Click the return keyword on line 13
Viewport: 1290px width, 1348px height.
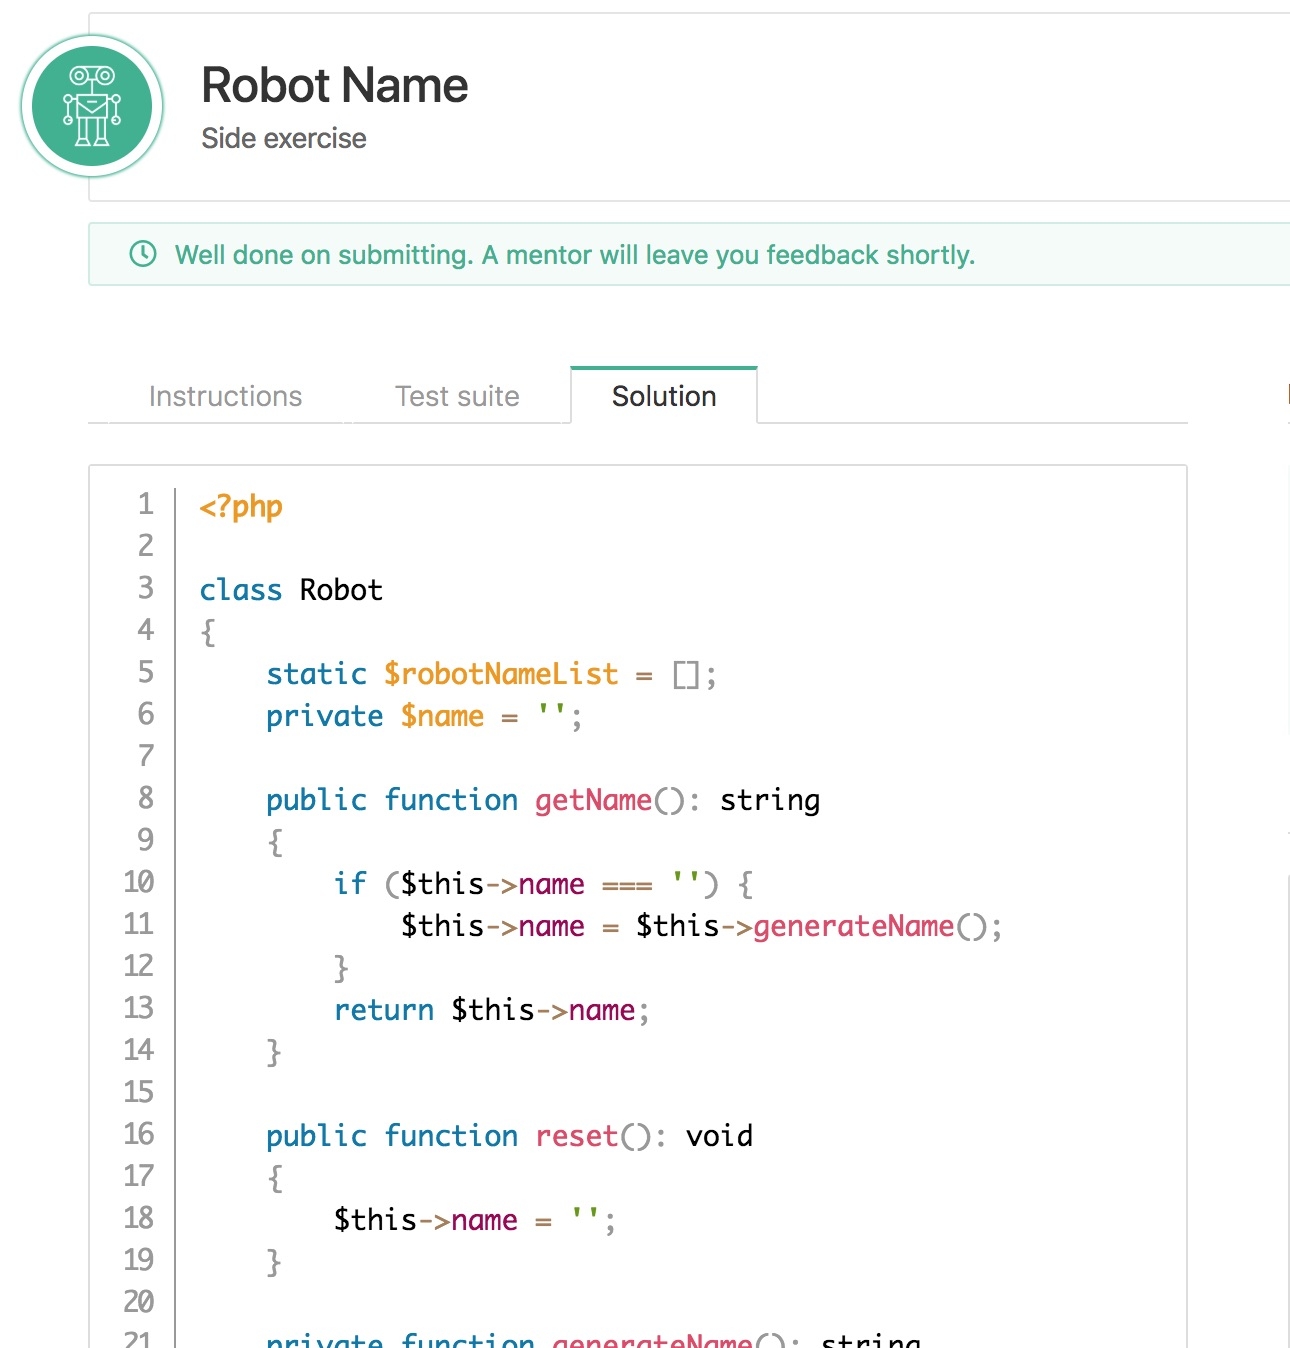click(384, 1010)
